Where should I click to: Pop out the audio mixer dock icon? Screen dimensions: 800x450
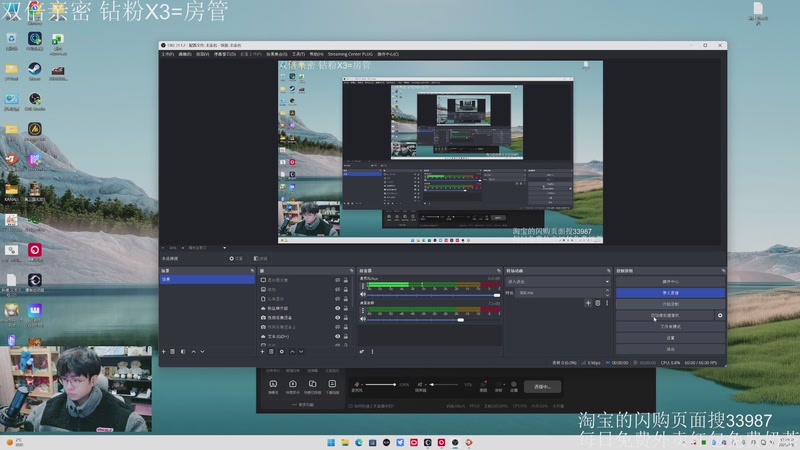point(498,270)
